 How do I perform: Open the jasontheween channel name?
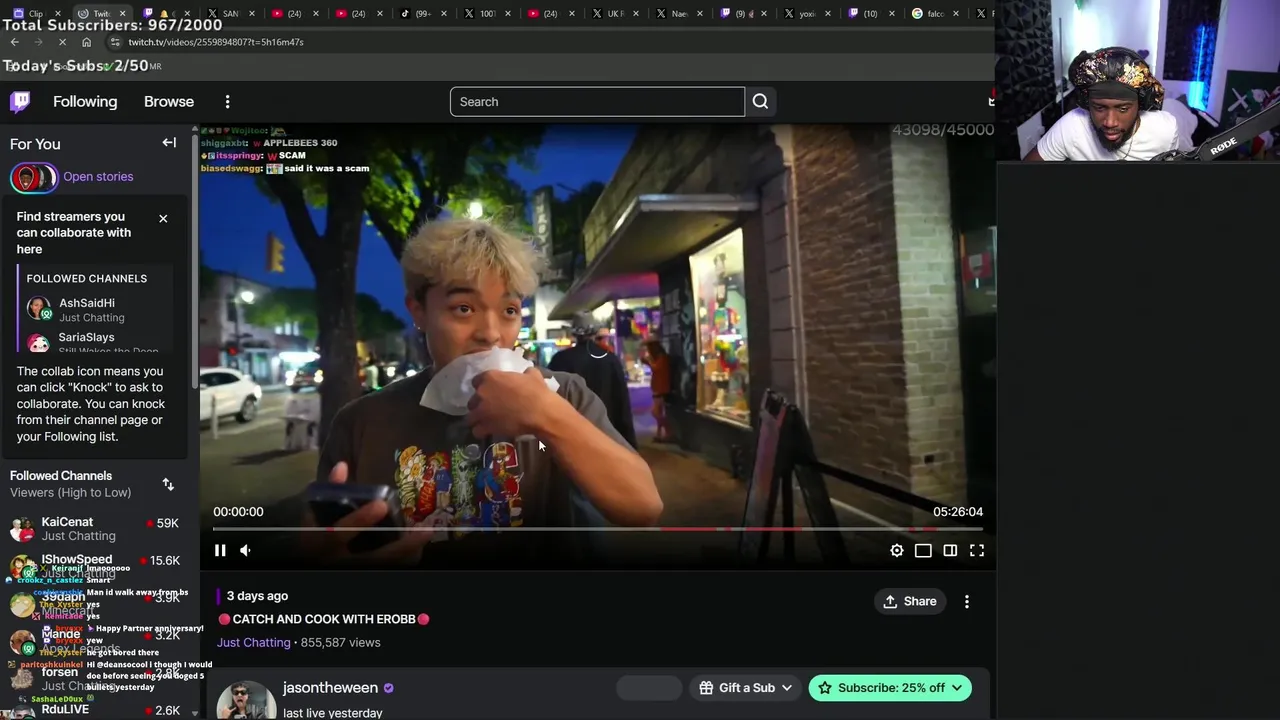[x=330, y=688]
